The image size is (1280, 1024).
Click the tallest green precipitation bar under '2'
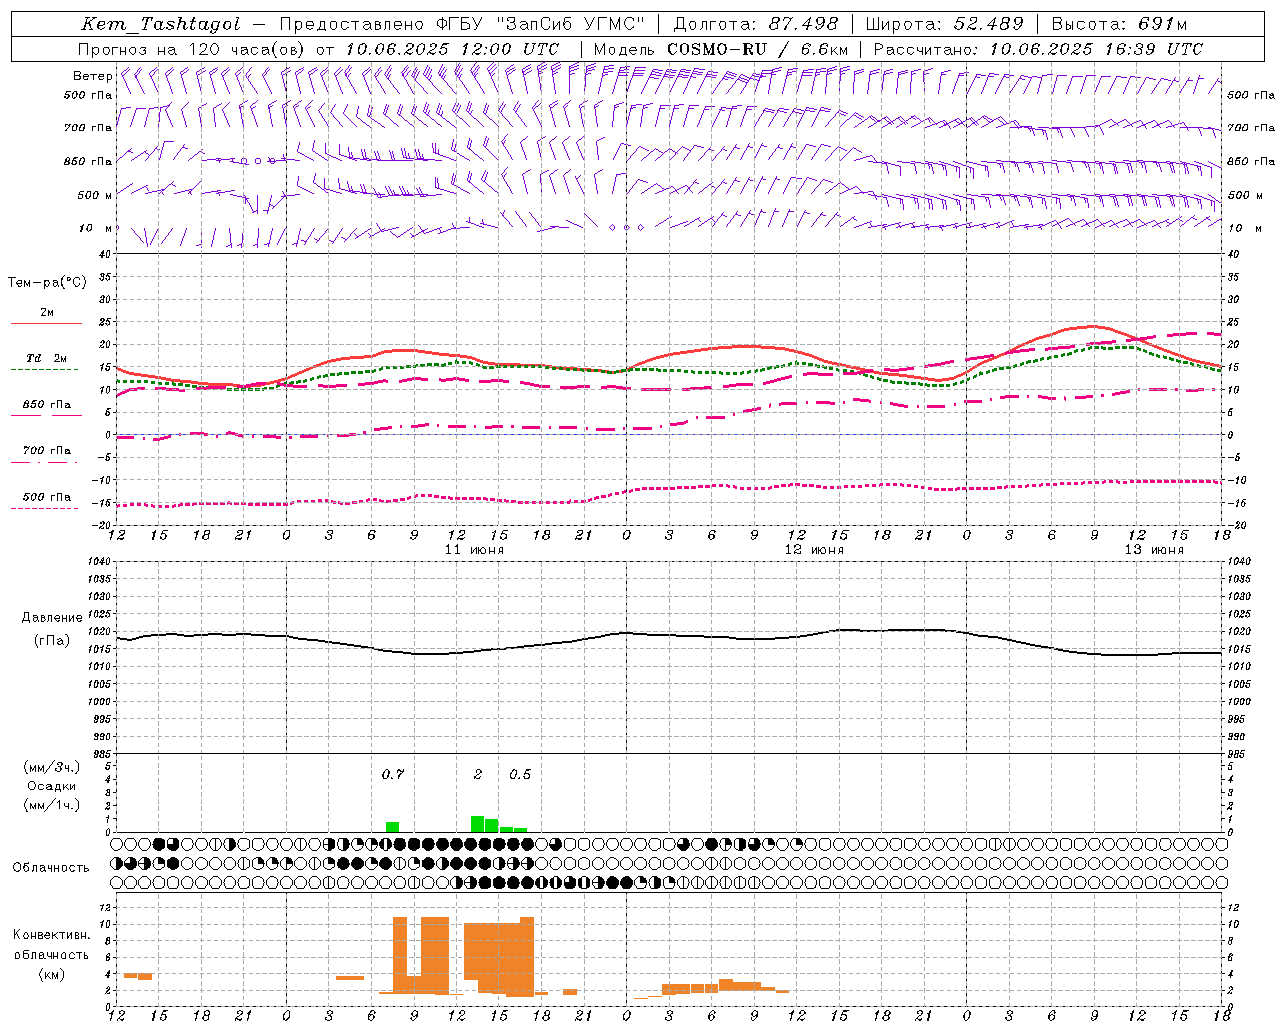(x=478, y=824)
